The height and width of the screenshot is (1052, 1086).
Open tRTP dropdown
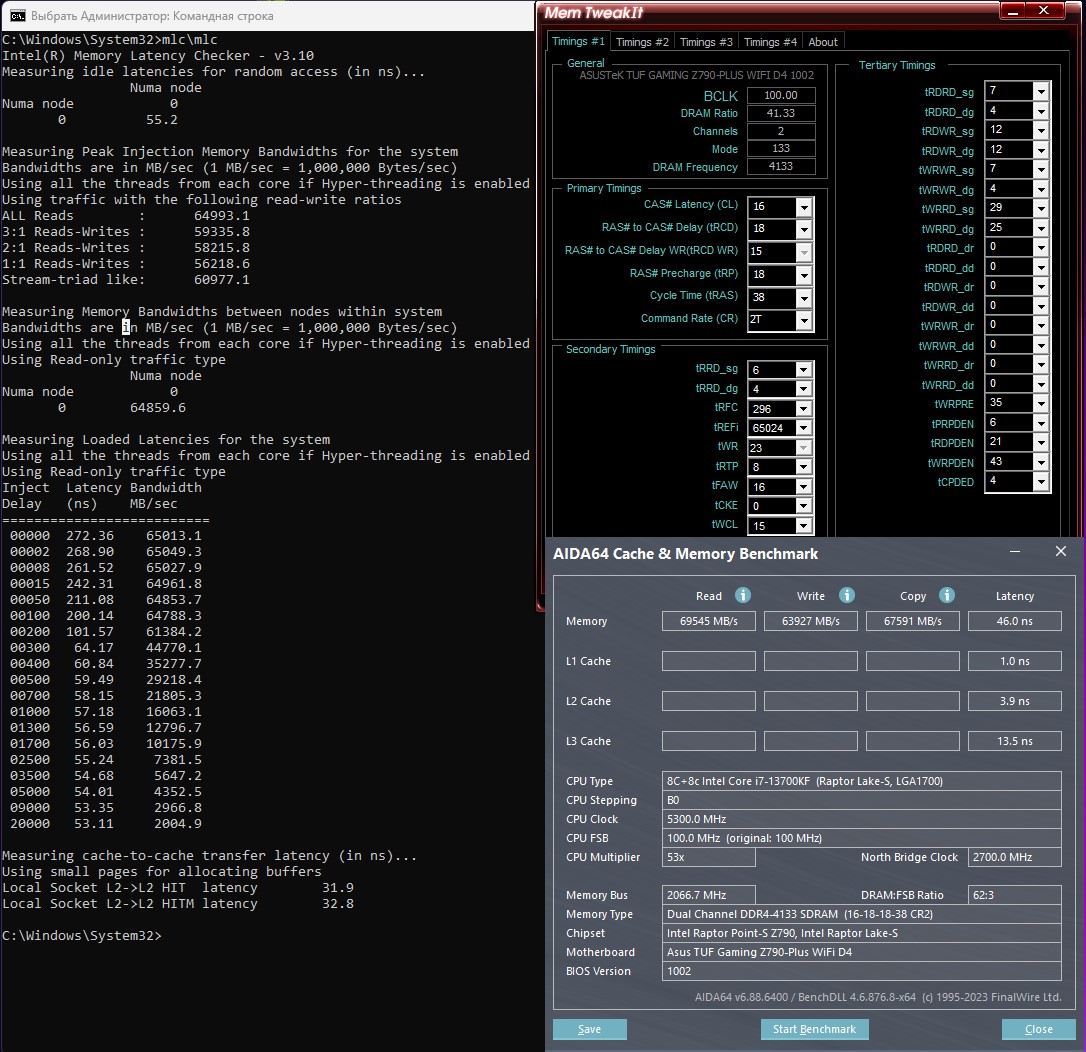click(x=803, y=467)
